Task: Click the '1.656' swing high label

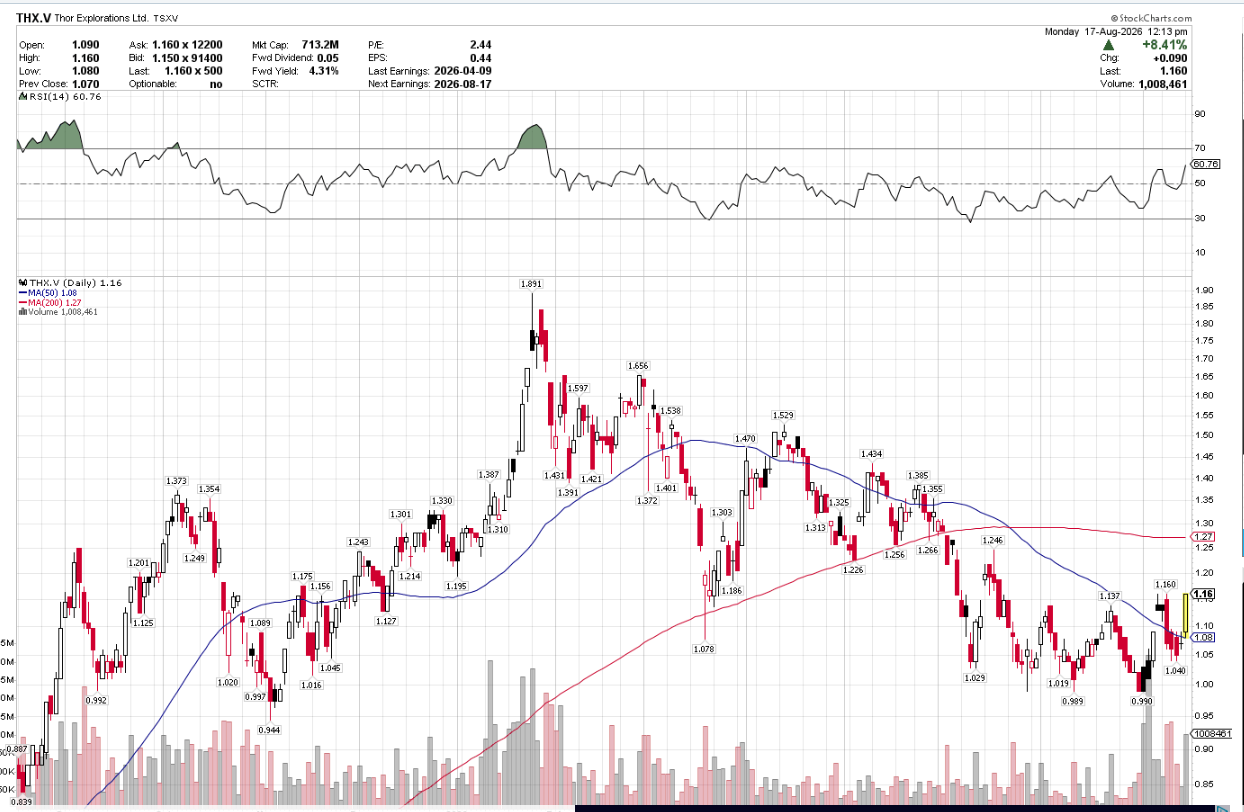Action: [x=638, y=366]
